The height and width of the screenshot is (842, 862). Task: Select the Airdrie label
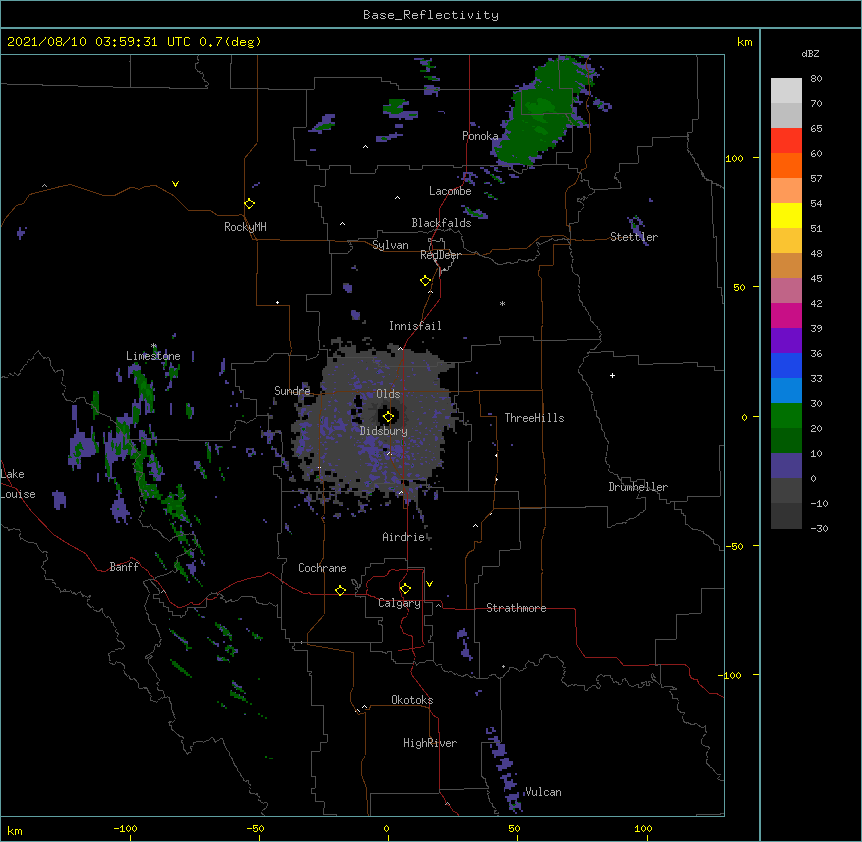click(x=404, y=537)
